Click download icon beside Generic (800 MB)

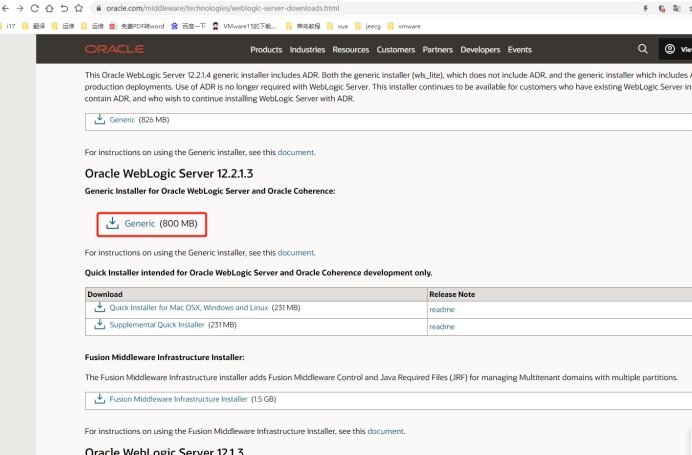coord(113,223)
